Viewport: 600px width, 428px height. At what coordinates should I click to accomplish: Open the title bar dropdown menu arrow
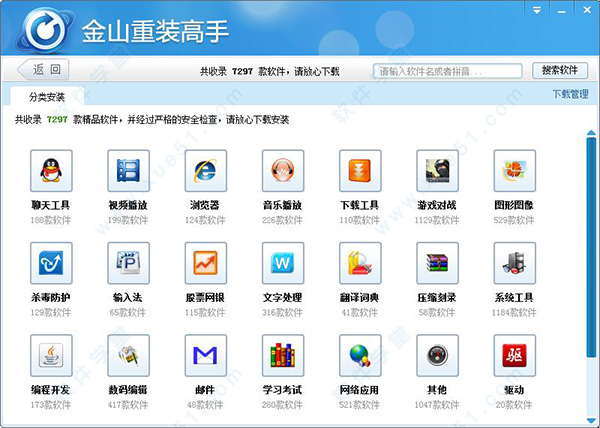537,10
